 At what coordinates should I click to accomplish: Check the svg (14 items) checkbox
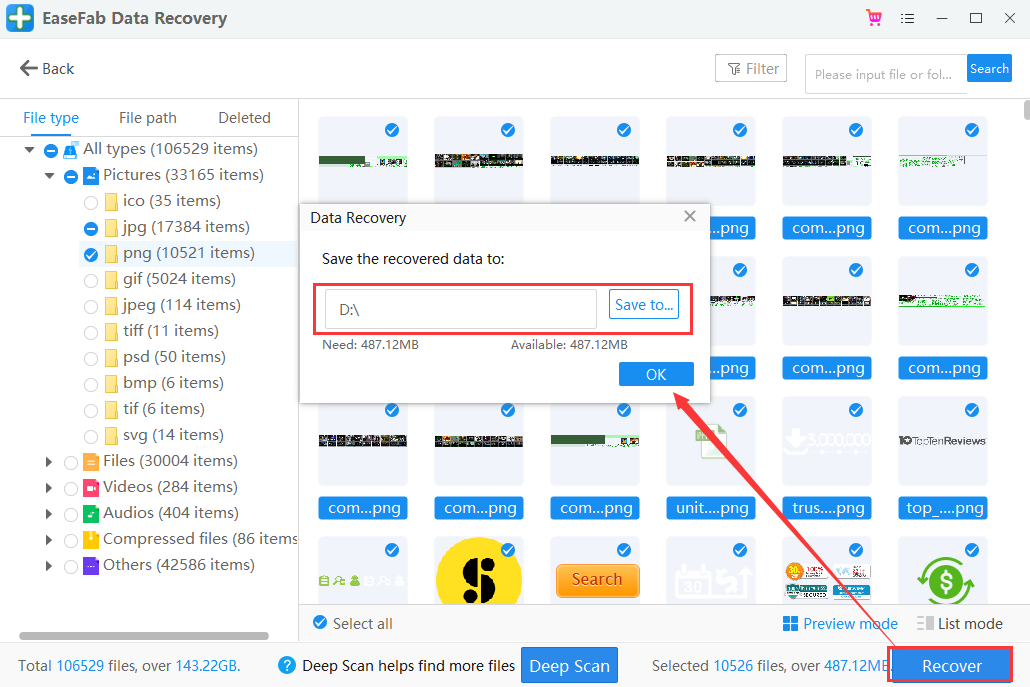(x=91, y=436)
